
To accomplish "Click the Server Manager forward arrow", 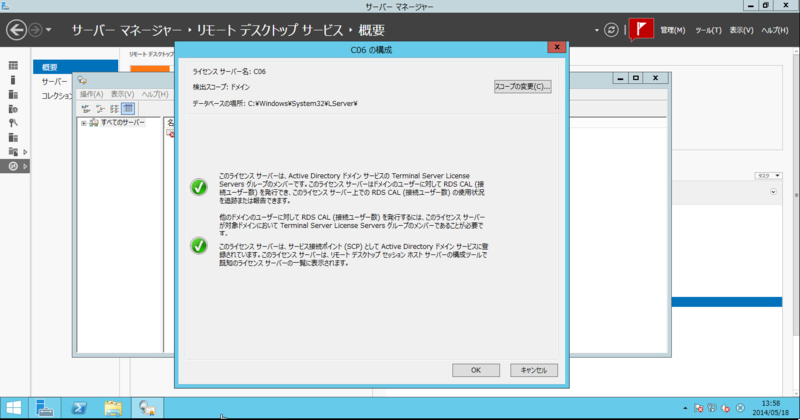I will (35, 30).
